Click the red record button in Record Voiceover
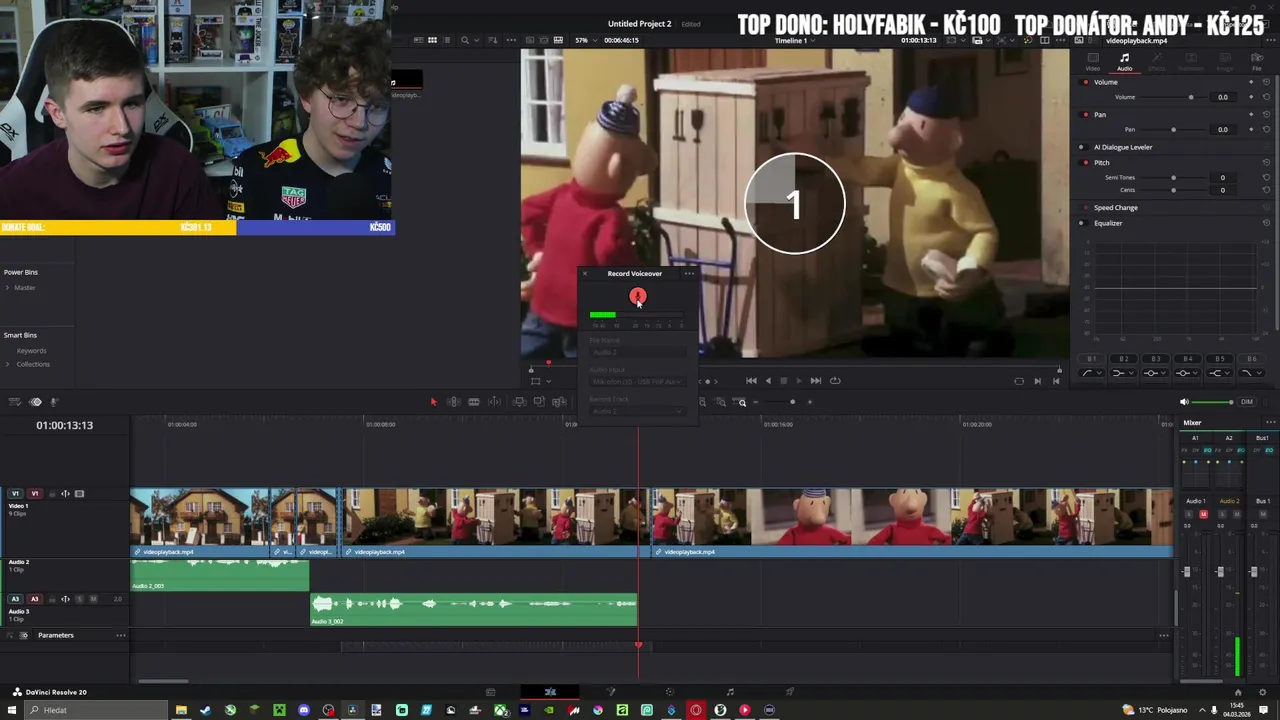The width and height of the screenshot is (1280, 720). [x=637, y=296]
